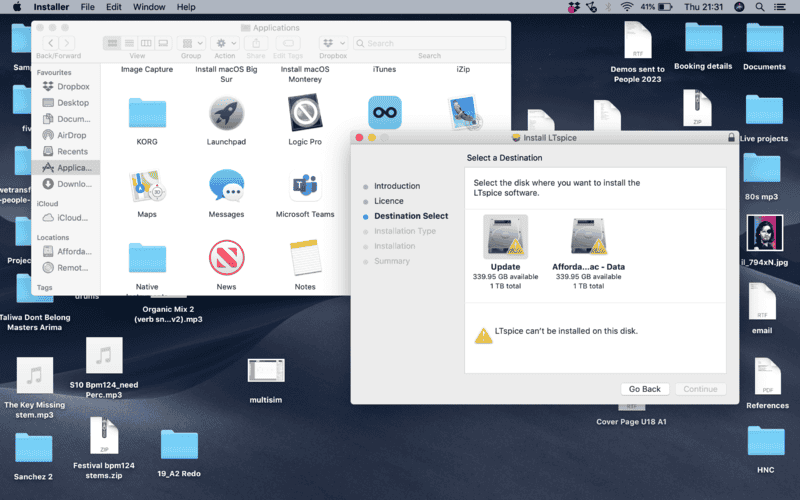Click the Finder forward arrow
Image resolution: width=800 pixels, height=500 pixels.
point(67,43)
